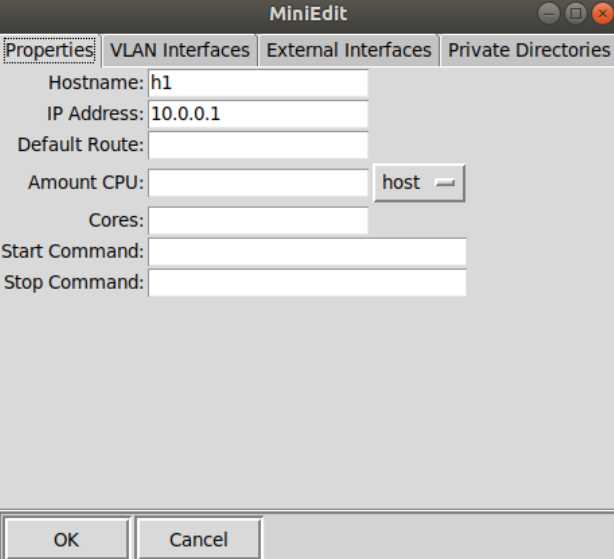Click the empty Default Route field

258,145
